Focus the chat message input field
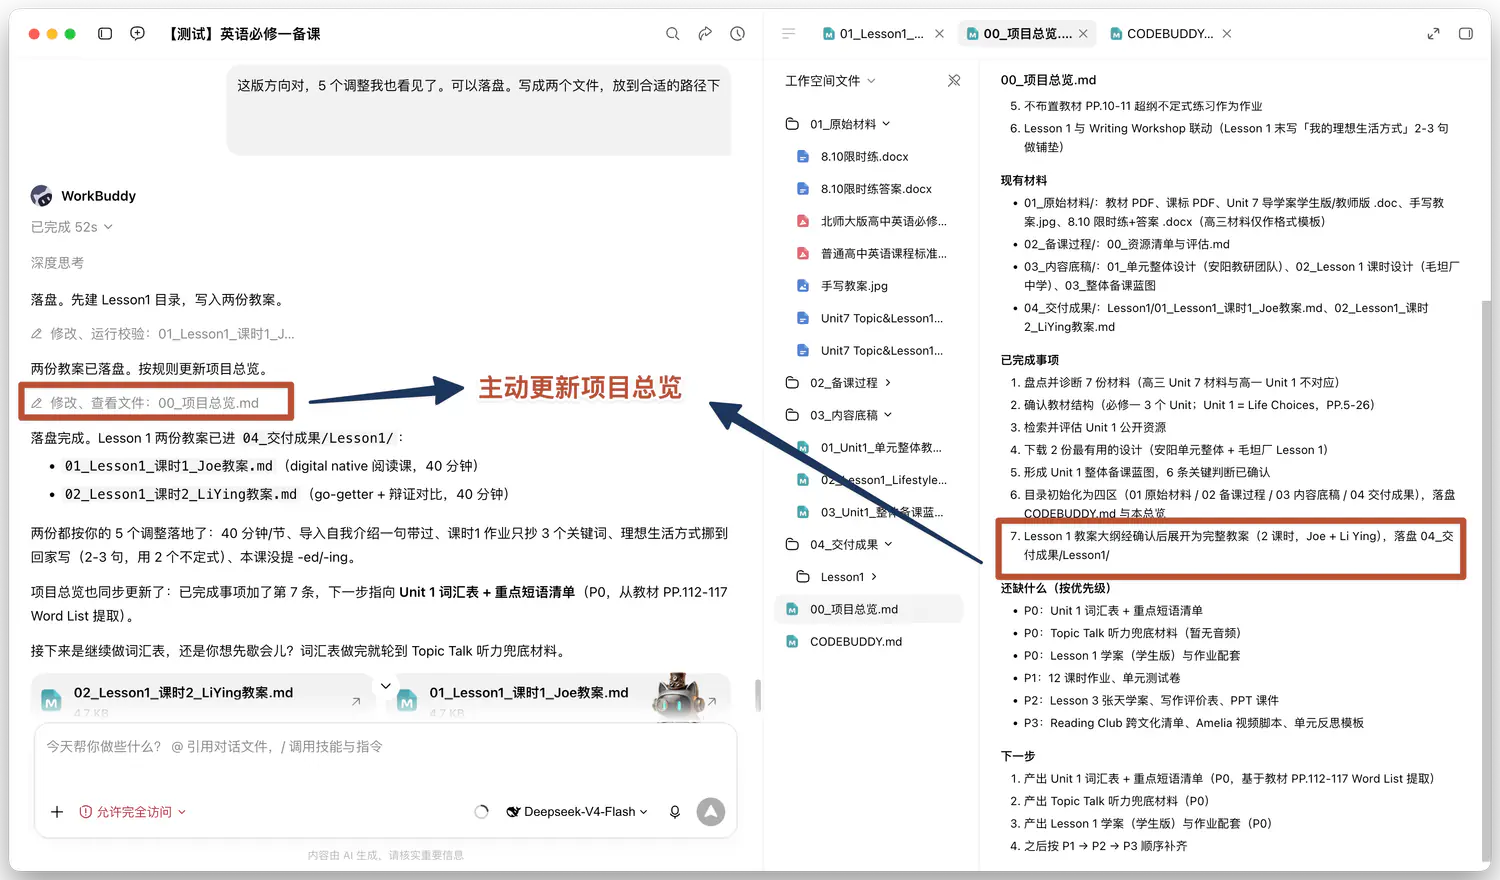Screen dimensions: 1500x880 (x=386, y=747)
